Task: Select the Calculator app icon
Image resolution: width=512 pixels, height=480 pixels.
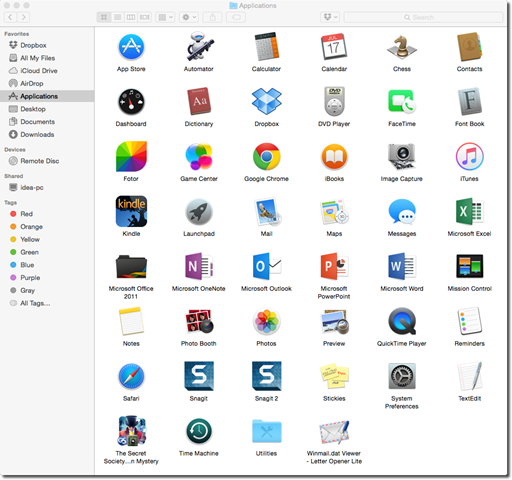Action: pos(266,47)
